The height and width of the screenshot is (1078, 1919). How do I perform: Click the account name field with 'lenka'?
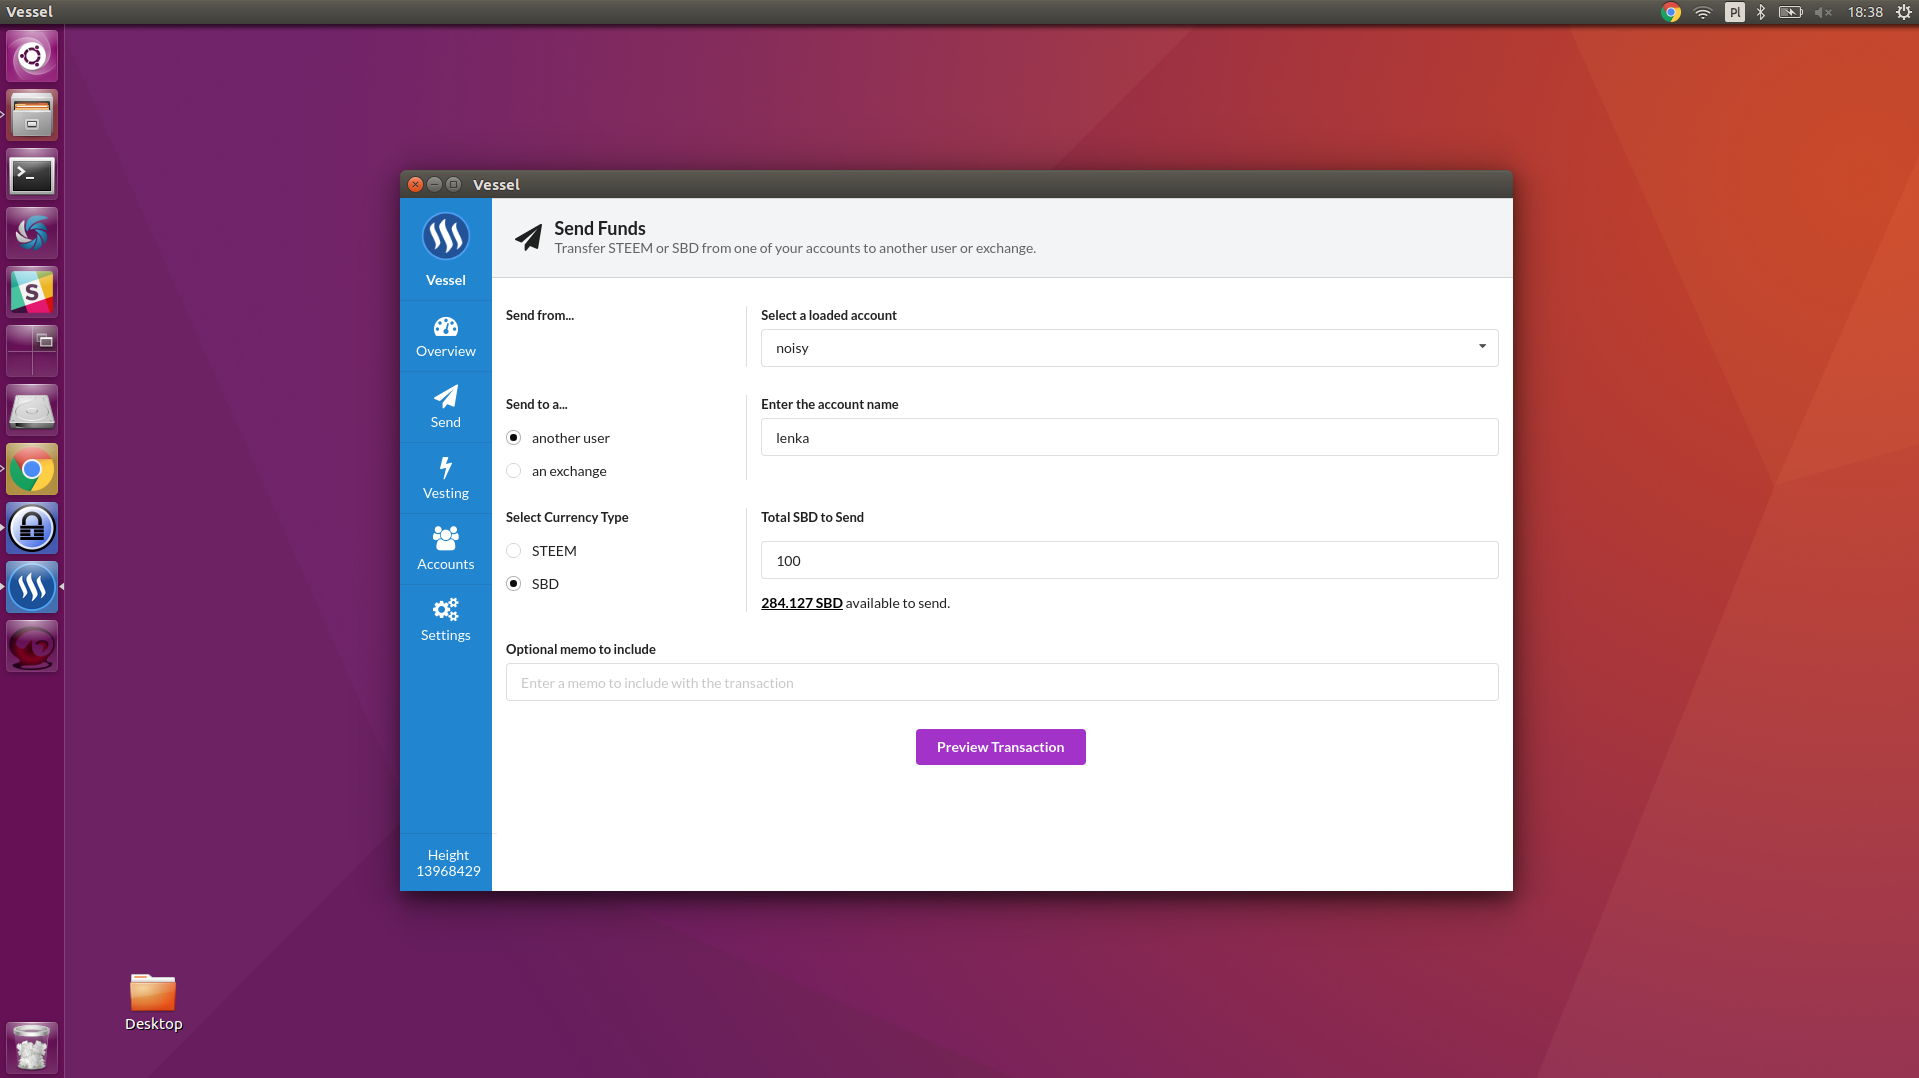1129,437
